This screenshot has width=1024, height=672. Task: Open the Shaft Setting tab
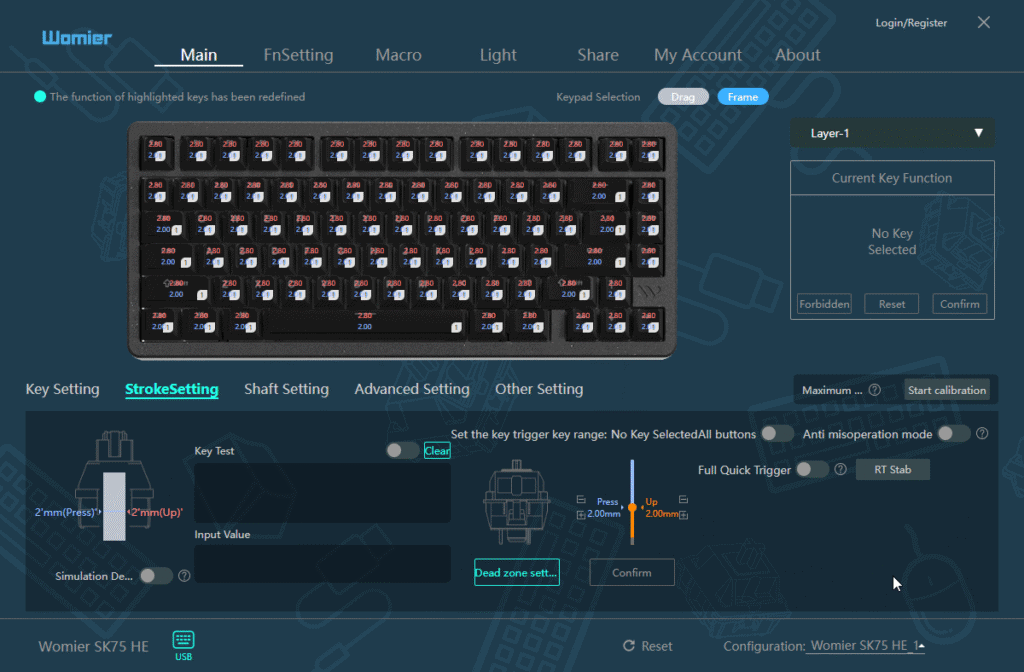[286, 389]
